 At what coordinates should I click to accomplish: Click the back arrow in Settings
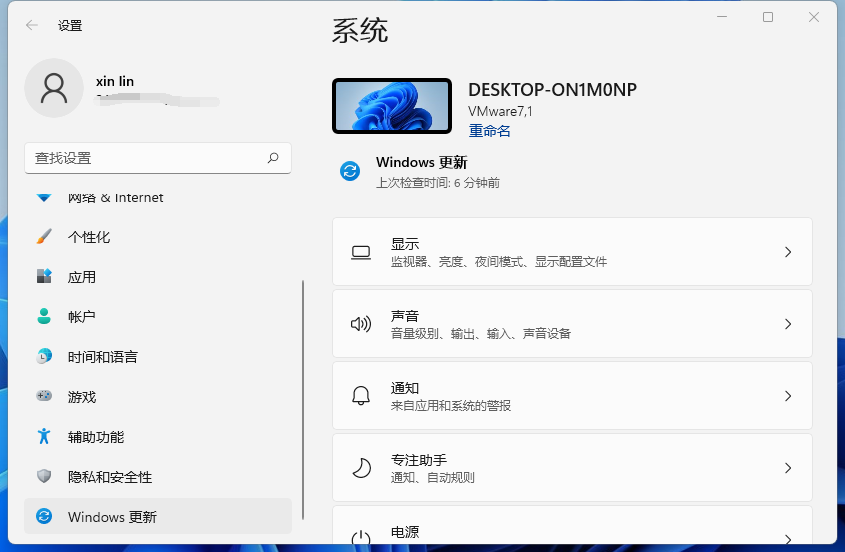coord(32,26)
